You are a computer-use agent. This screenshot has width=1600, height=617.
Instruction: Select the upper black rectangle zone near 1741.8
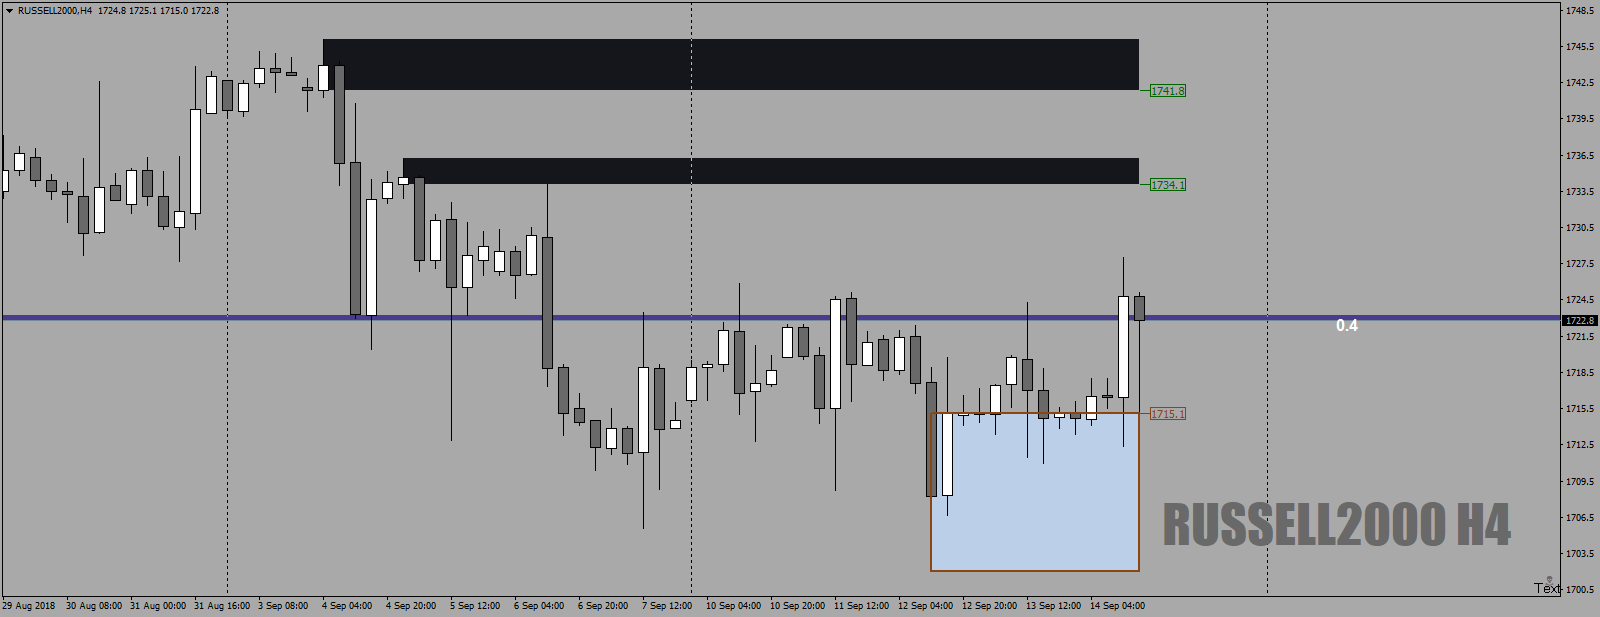point(731,65)
